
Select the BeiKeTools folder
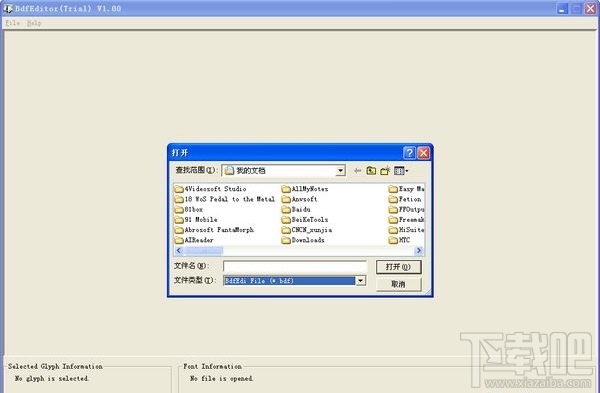click(305, 220)
